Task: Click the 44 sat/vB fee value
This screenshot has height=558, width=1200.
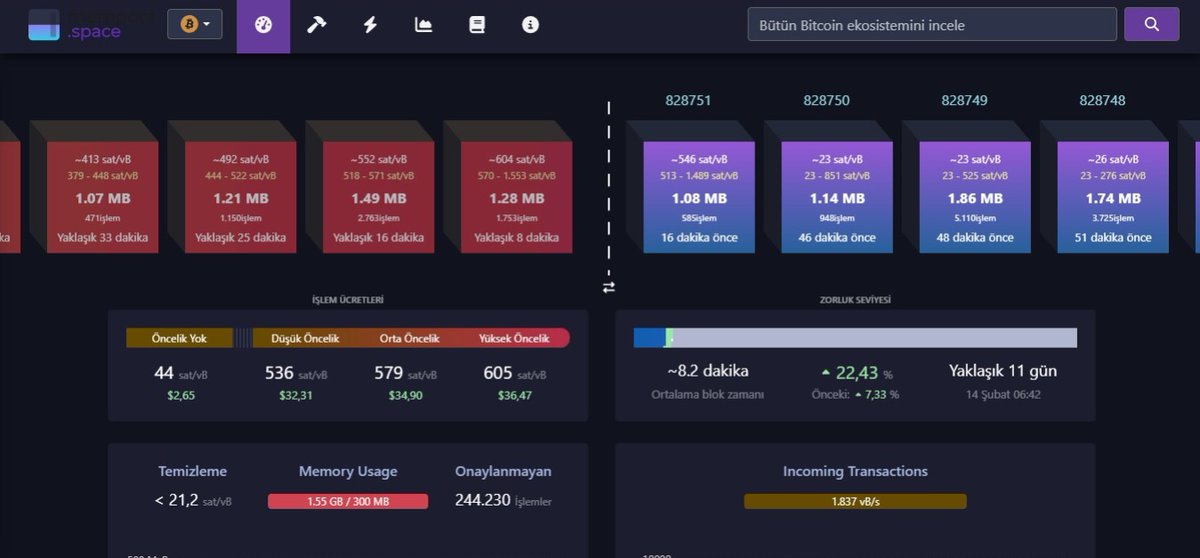Action: point(180,373)
